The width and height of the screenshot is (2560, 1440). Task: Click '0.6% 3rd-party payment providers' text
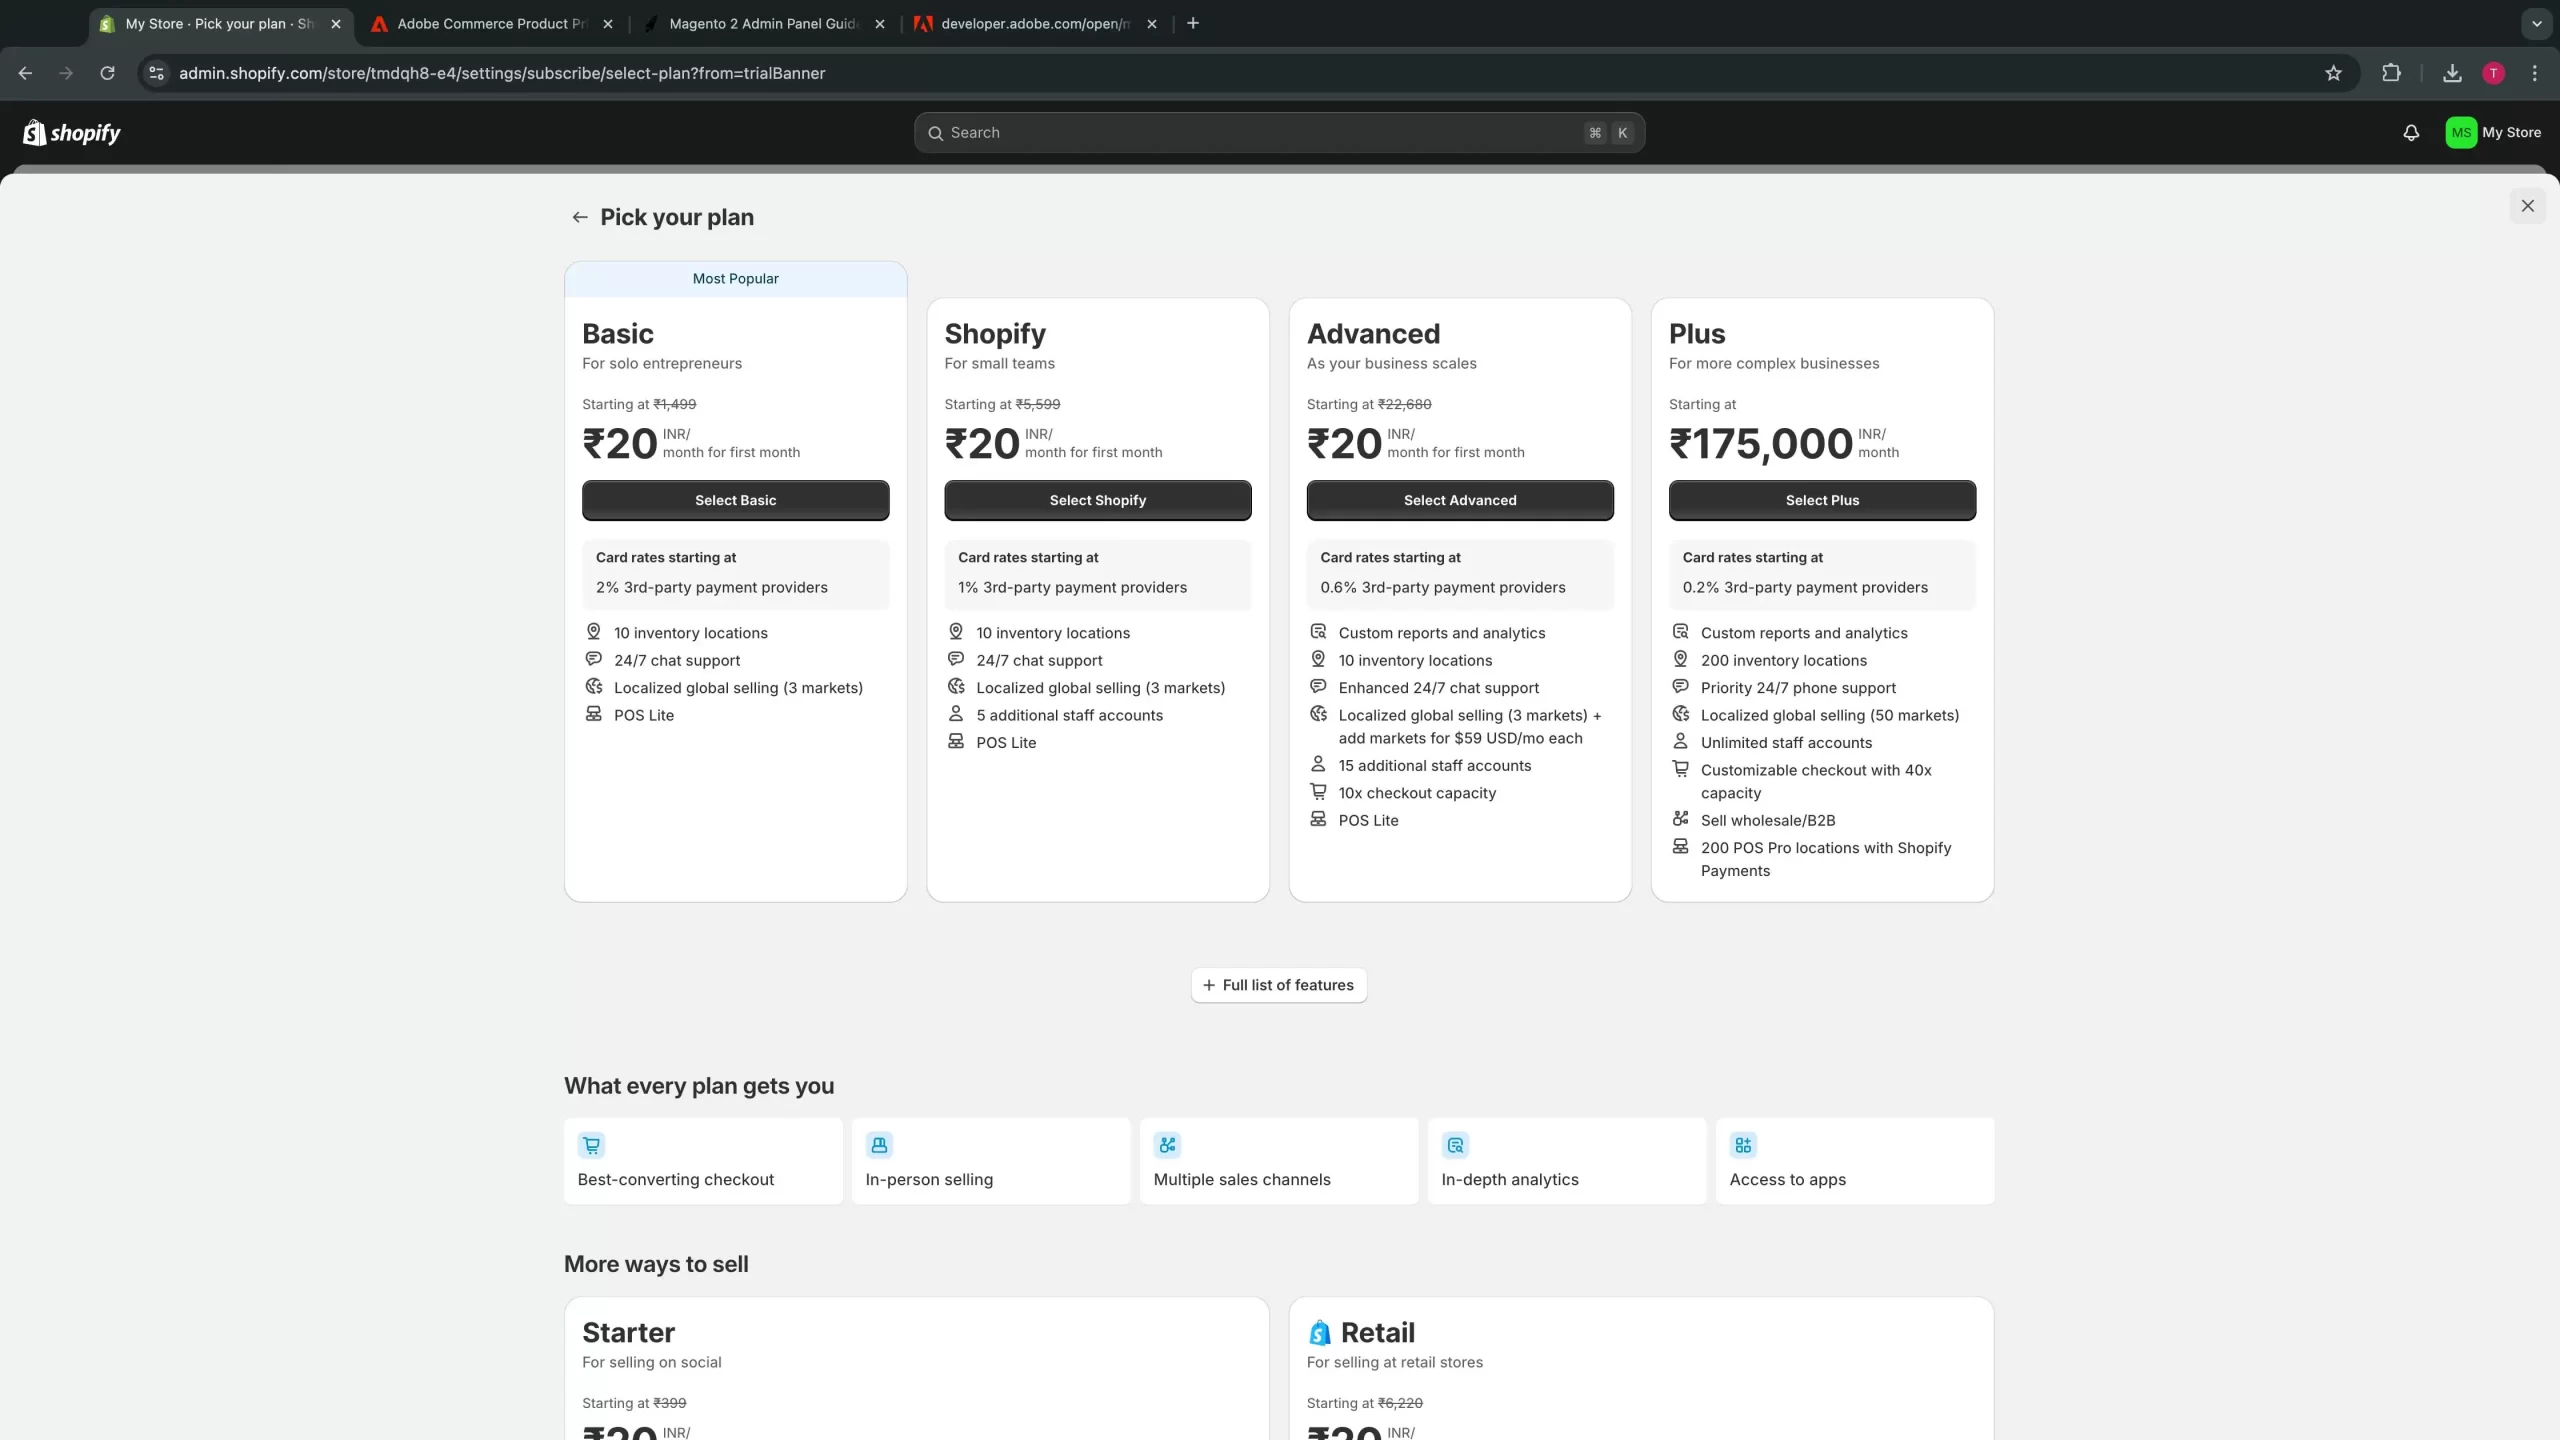pyautogui.click(x=1442, y=587)
